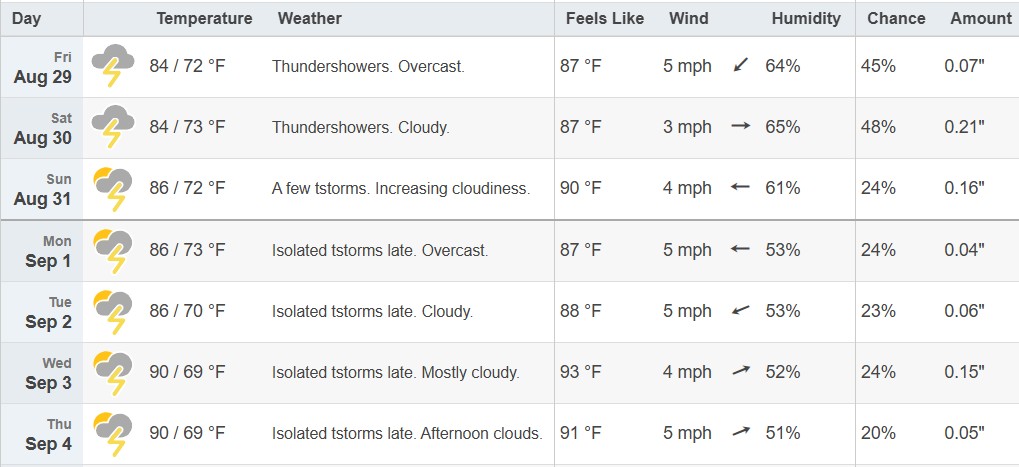Image resolution: width=1019 pixels, height=467 pixels.
Task: Select the Humidity column header
Action: [806, 19]
